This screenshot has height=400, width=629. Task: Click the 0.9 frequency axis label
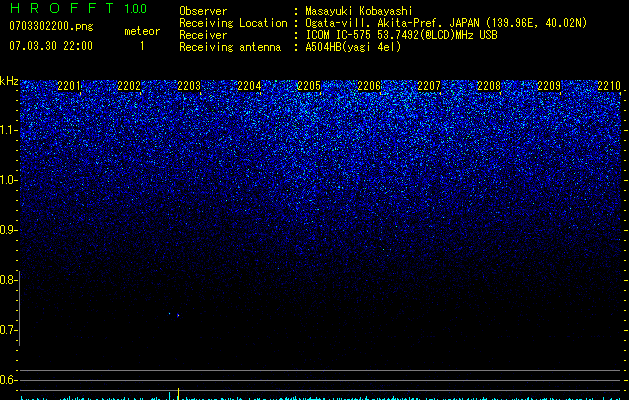(8, 230)
